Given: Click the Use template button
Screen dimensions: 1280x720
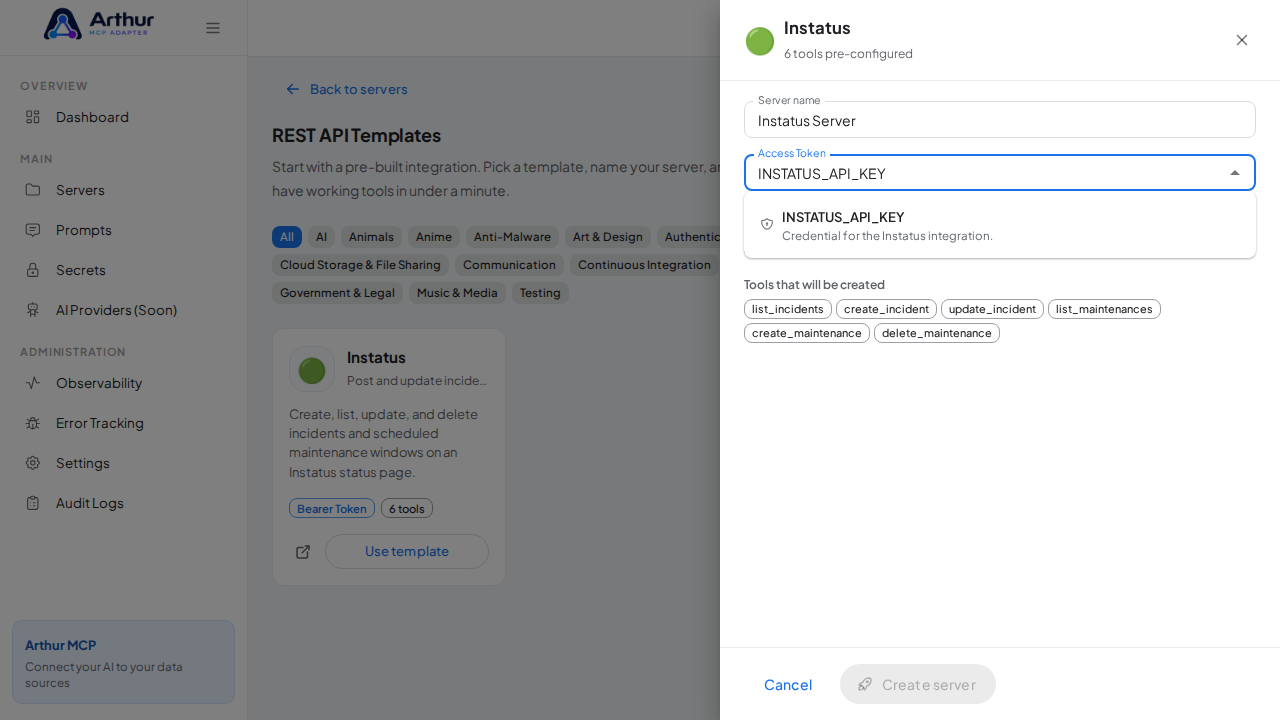Looking at the screenshot, I should click(x=407, y=551).
